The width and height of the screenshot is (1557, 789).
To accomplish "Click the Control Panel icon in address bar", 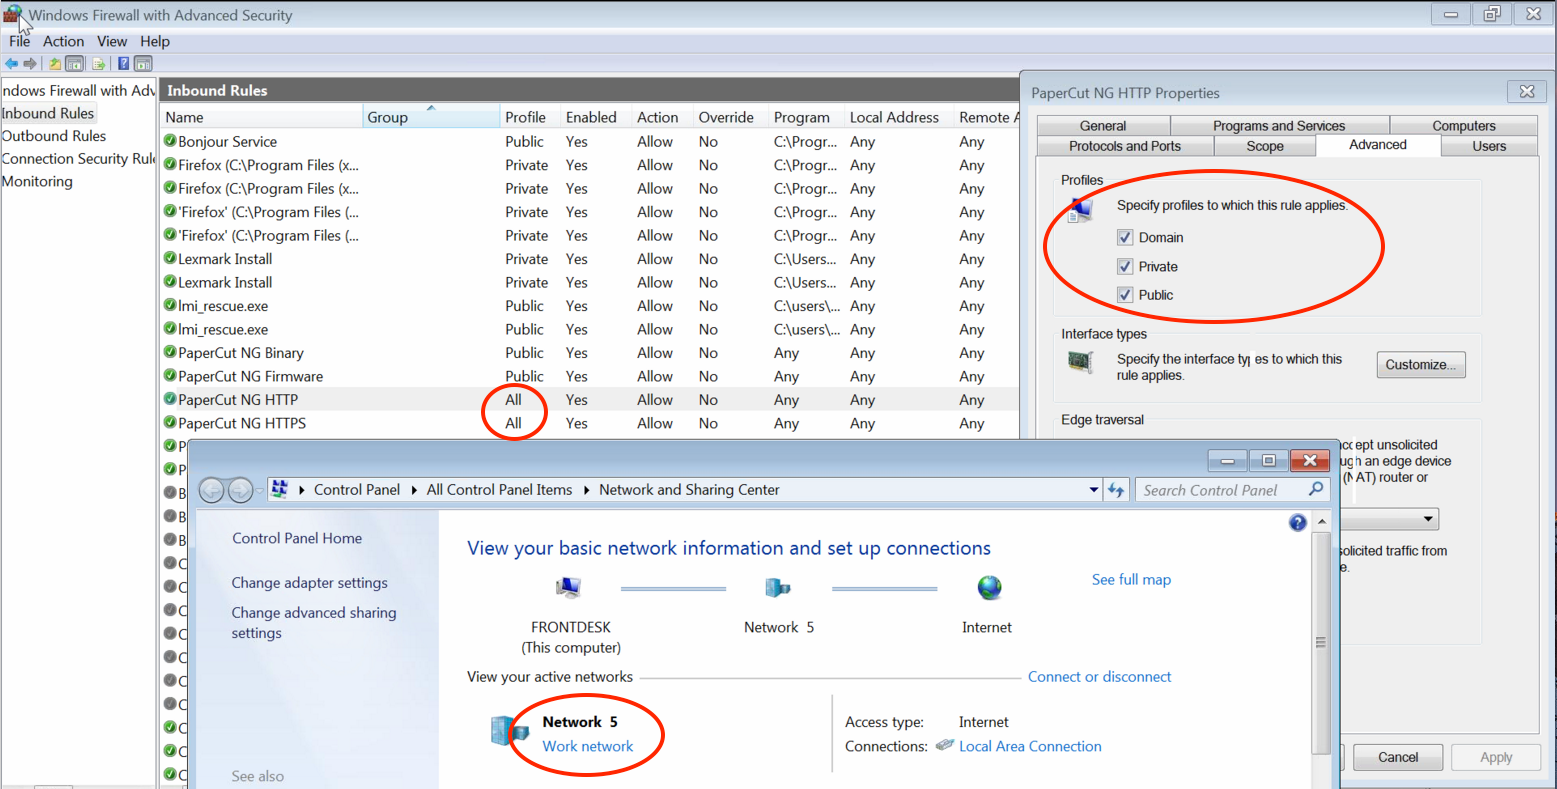I will 280,489.
